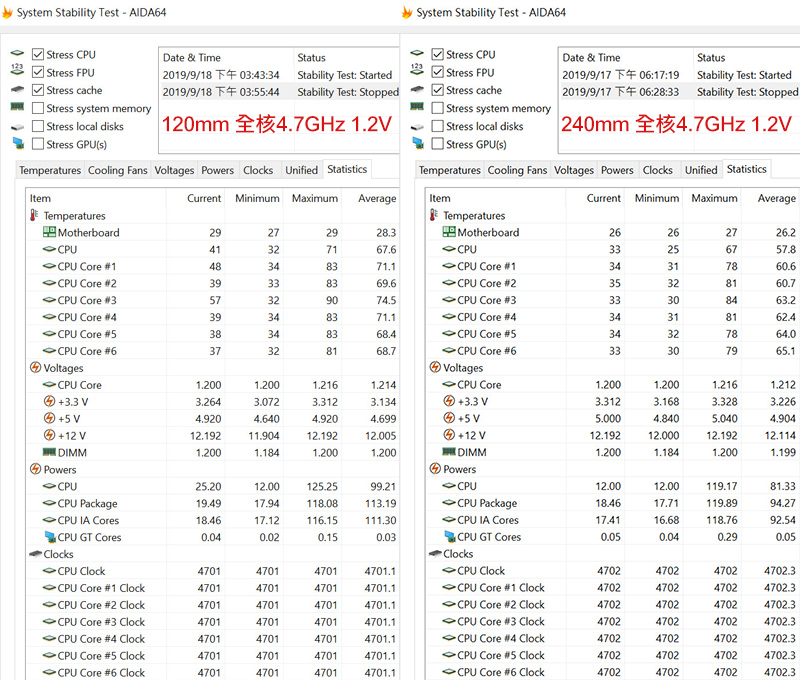Open Temperatures tab in left window
This screenshot has height=680, width=800.
tap(50, 170)
